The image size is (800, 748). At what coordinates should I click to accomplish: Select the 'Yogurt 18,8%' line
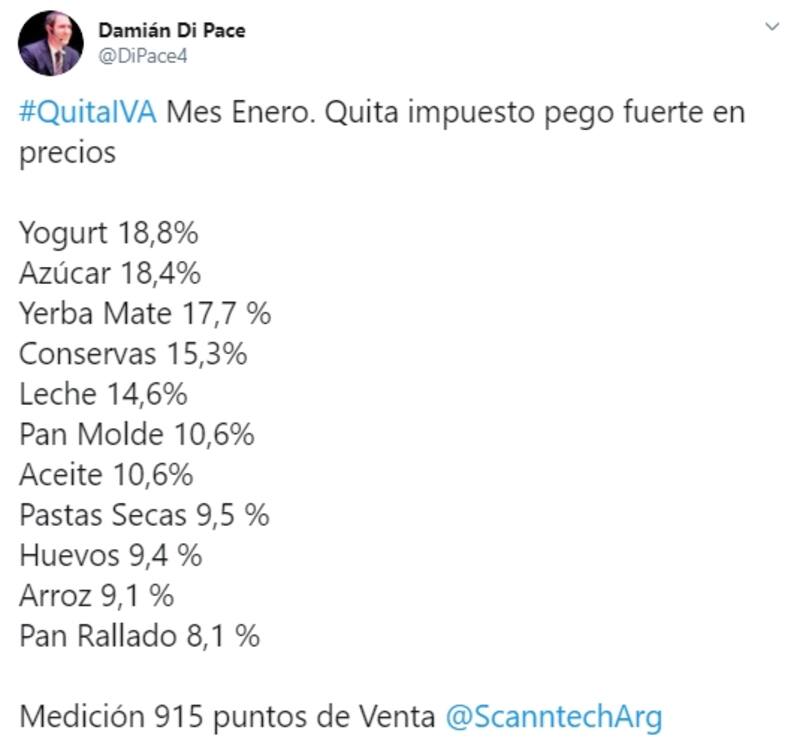pos(108,233)
